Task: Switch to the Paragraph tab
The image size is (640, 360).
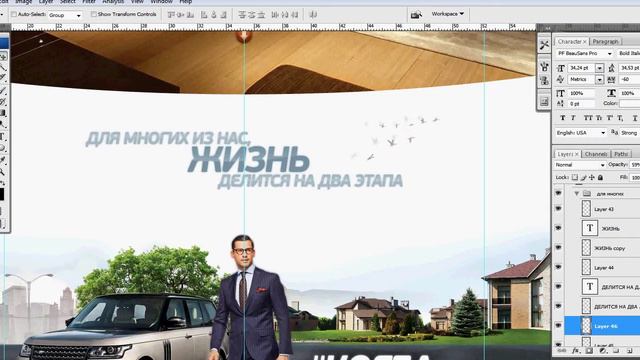Action: pos(605,42)
